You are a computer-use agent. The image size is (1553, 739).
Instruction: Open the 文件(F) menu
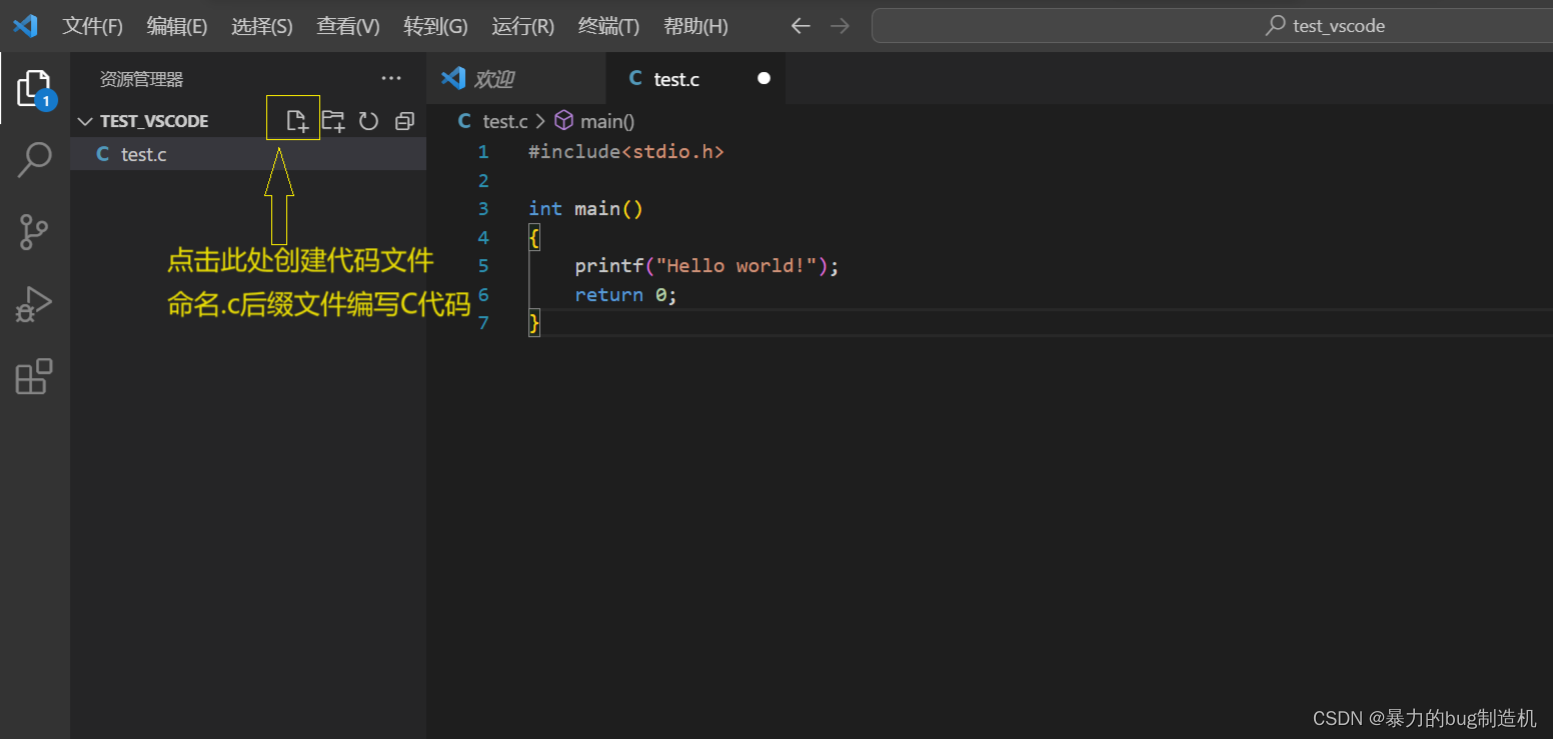(93, 26)
